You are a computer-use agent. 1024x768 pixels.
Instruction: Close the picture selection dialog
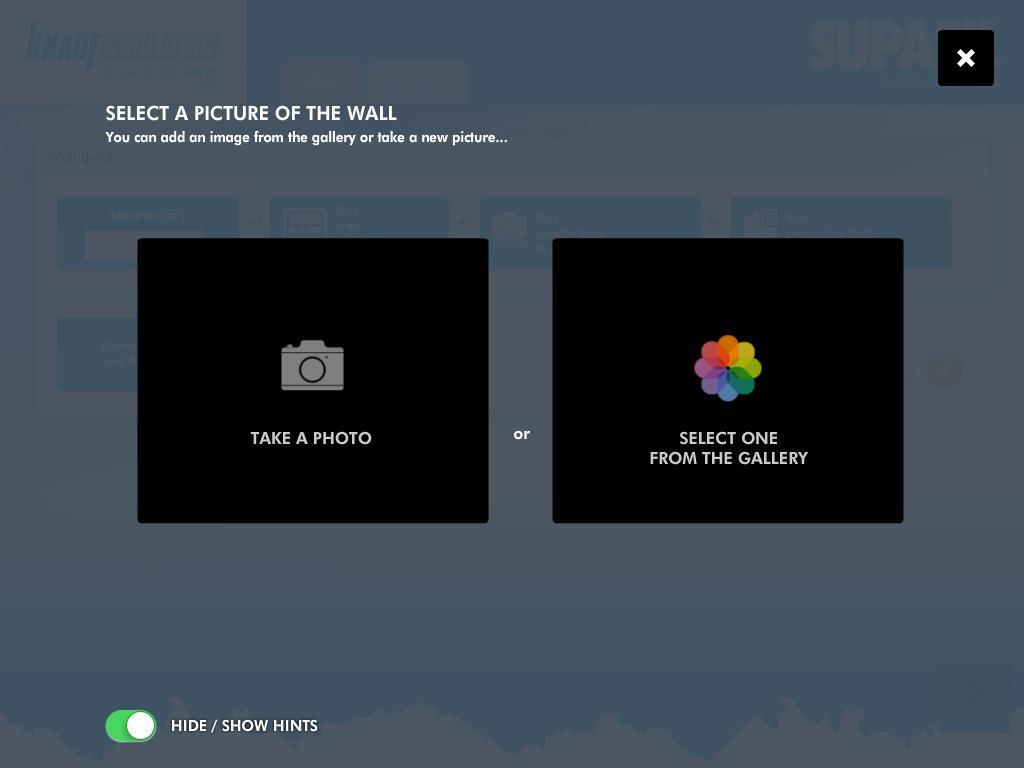pos(965,58)
